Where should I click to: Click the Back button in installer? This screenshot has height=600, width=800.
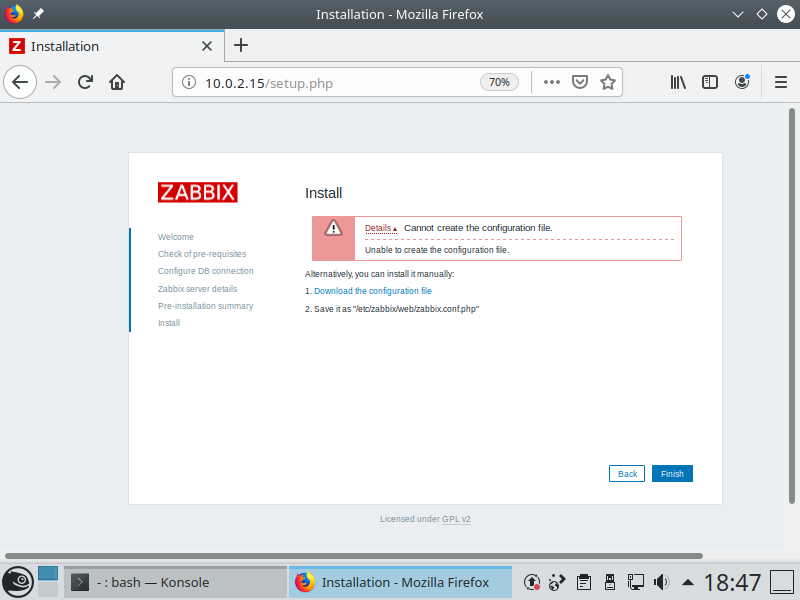coord(627,473)
